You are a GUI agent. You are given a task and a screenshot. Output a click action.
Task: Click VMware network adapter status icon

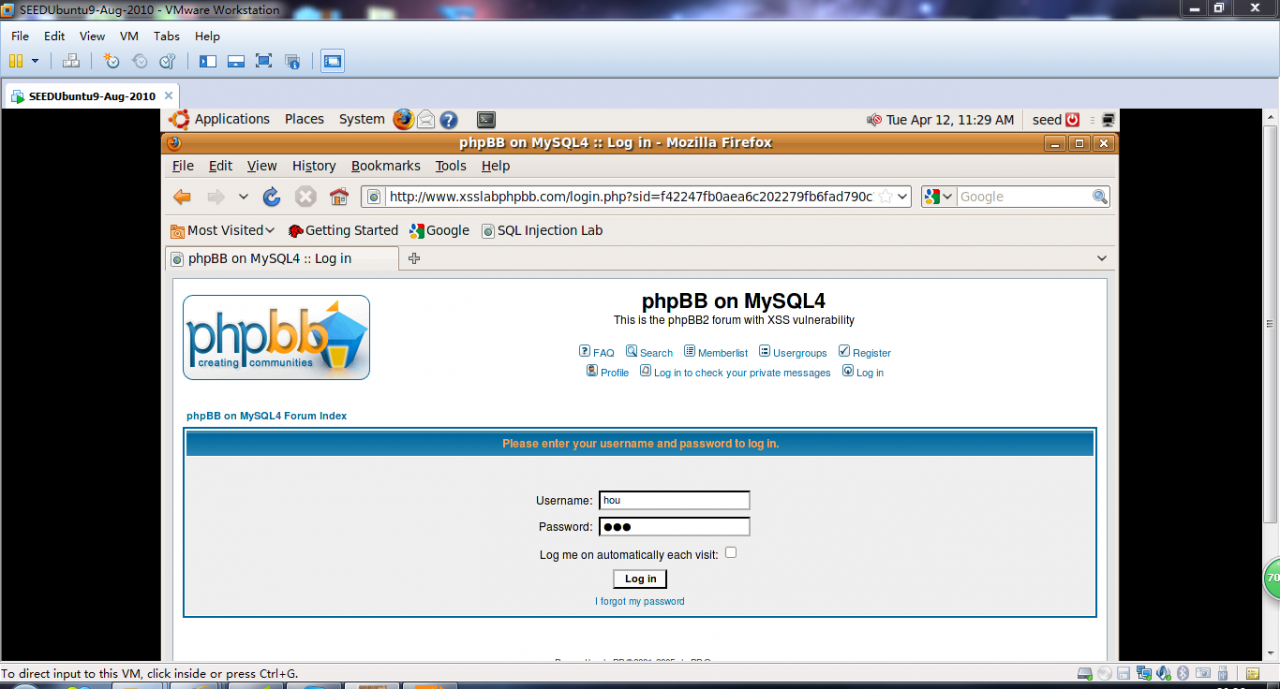[x=1143, y=673]
